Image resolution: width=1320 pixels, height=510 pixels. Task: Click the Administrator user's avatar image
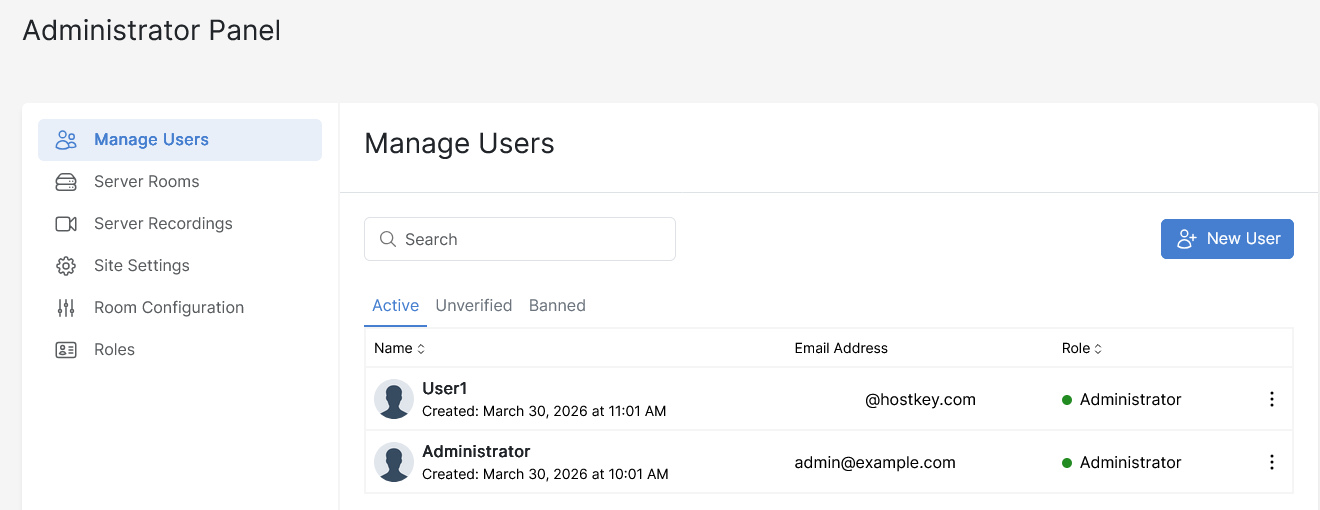click(394, 462)
